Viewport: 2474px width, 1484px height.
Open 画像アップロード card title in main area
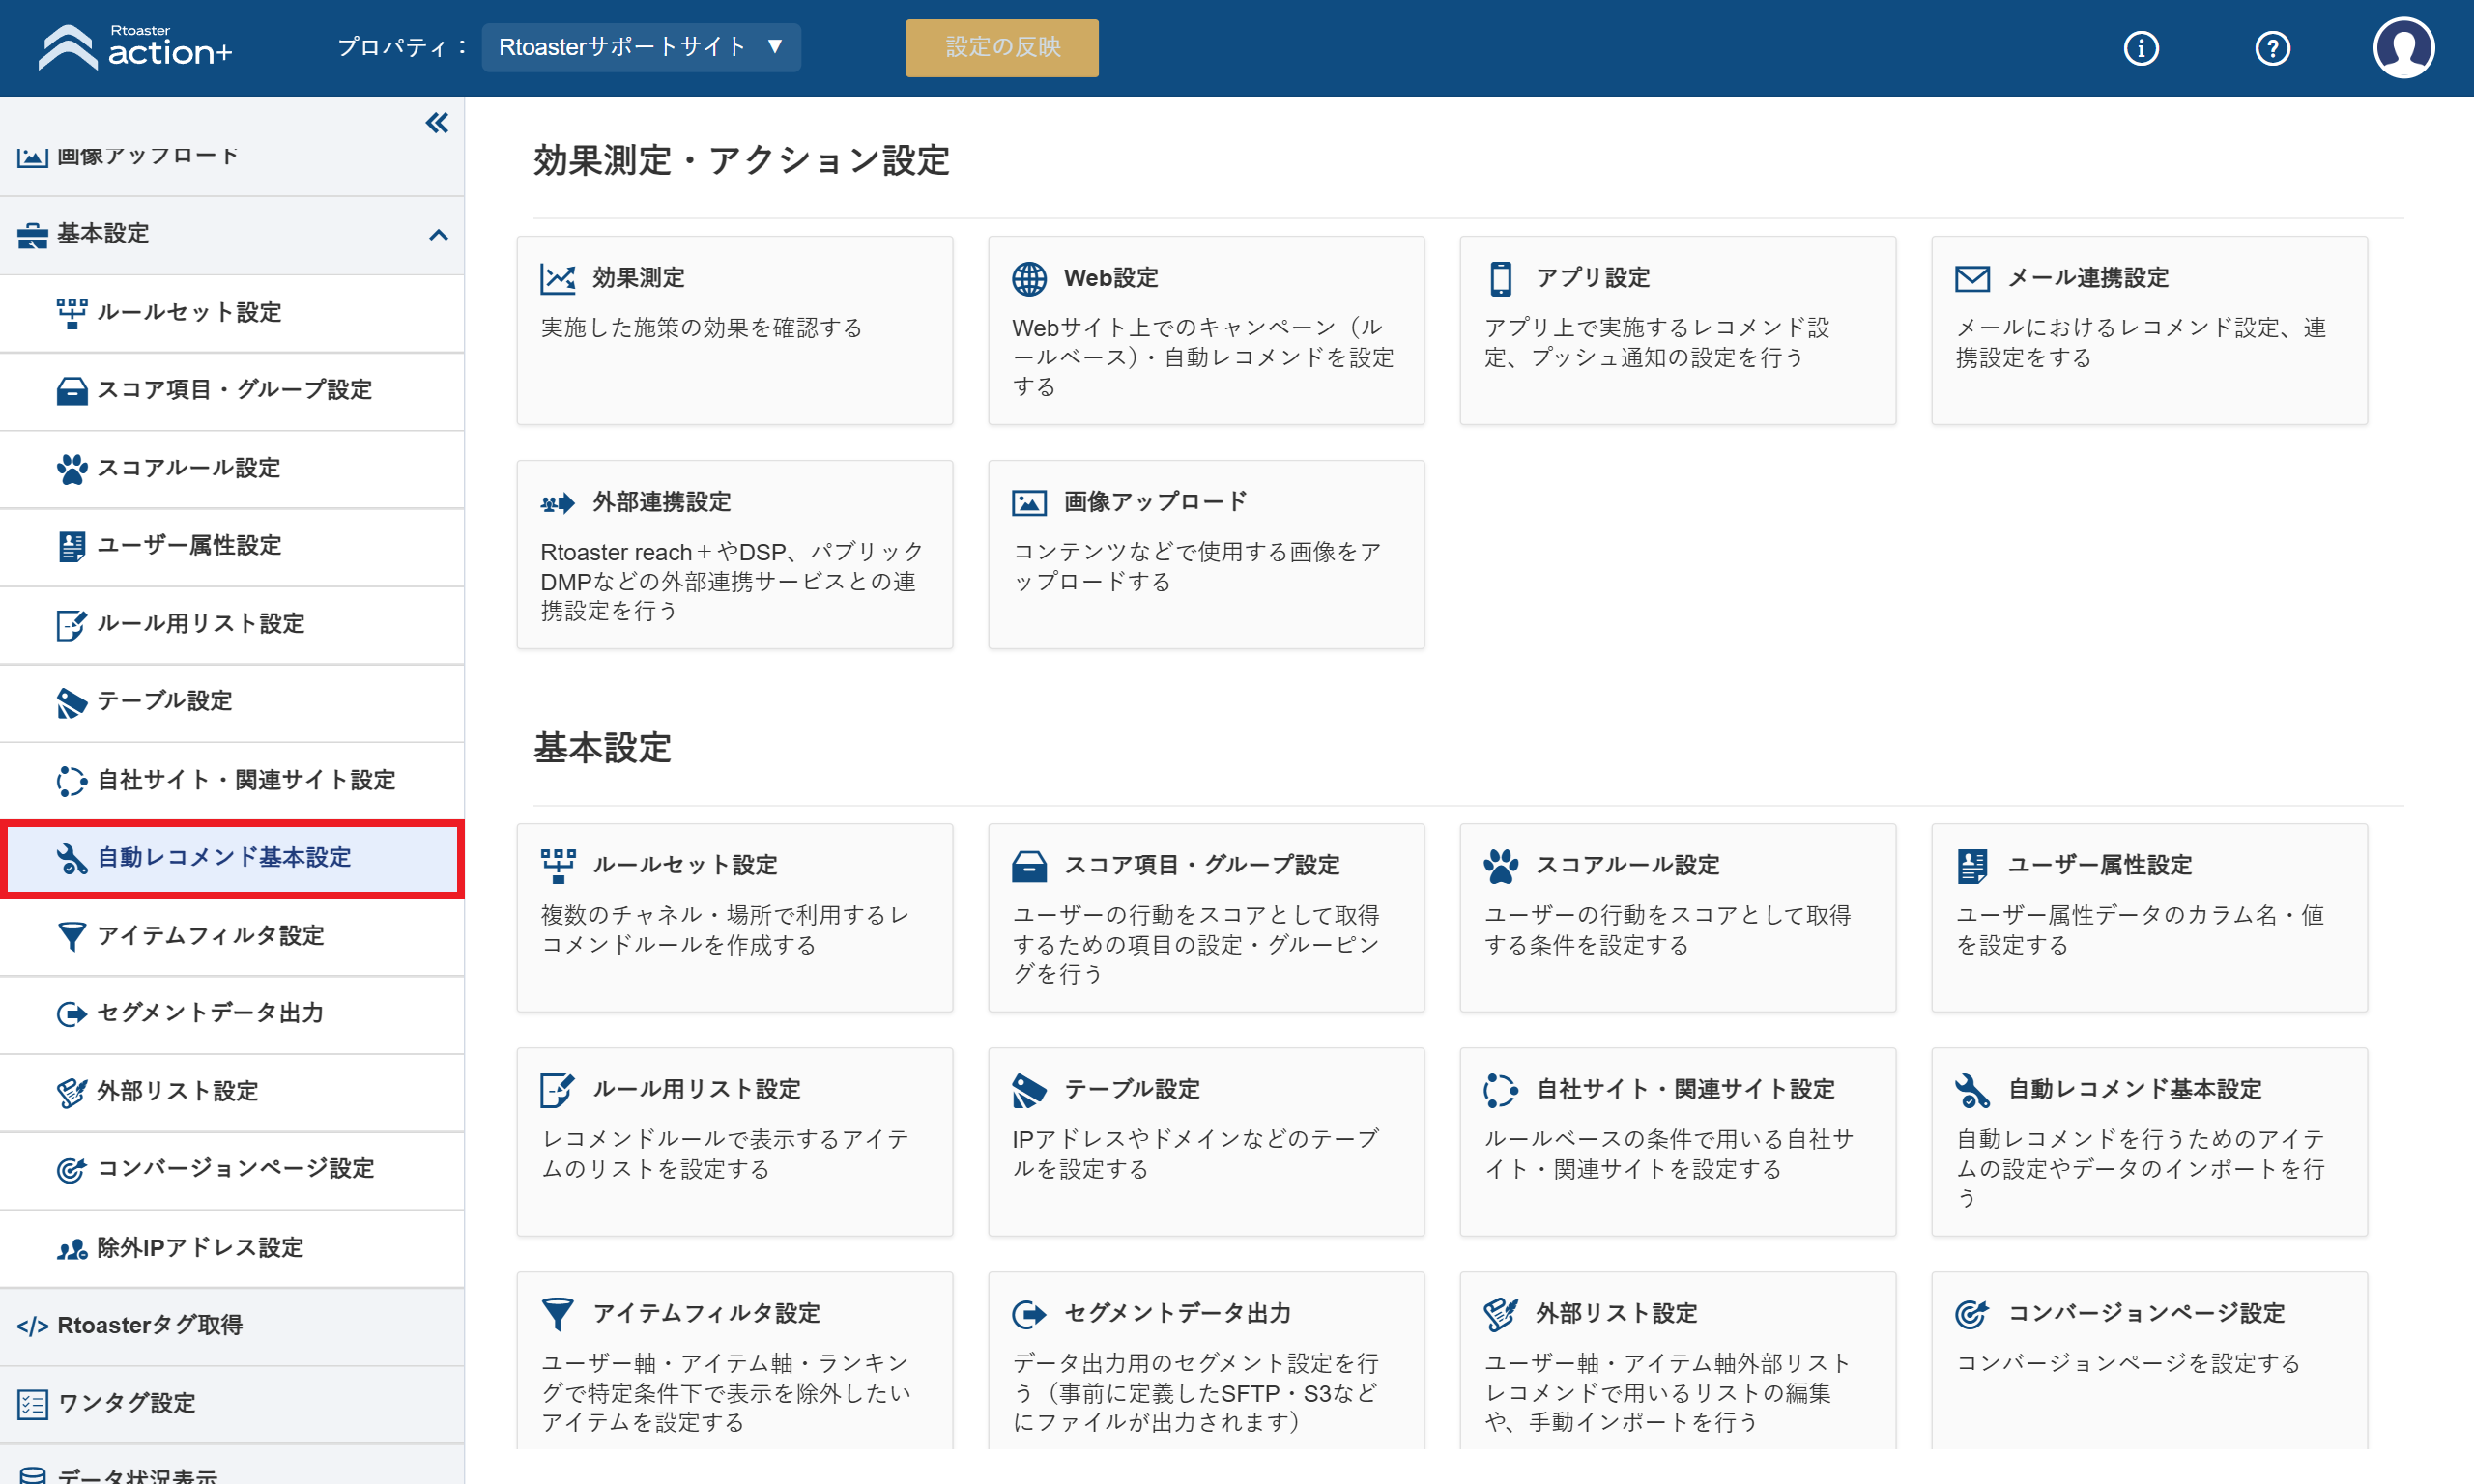[1155, 502]
